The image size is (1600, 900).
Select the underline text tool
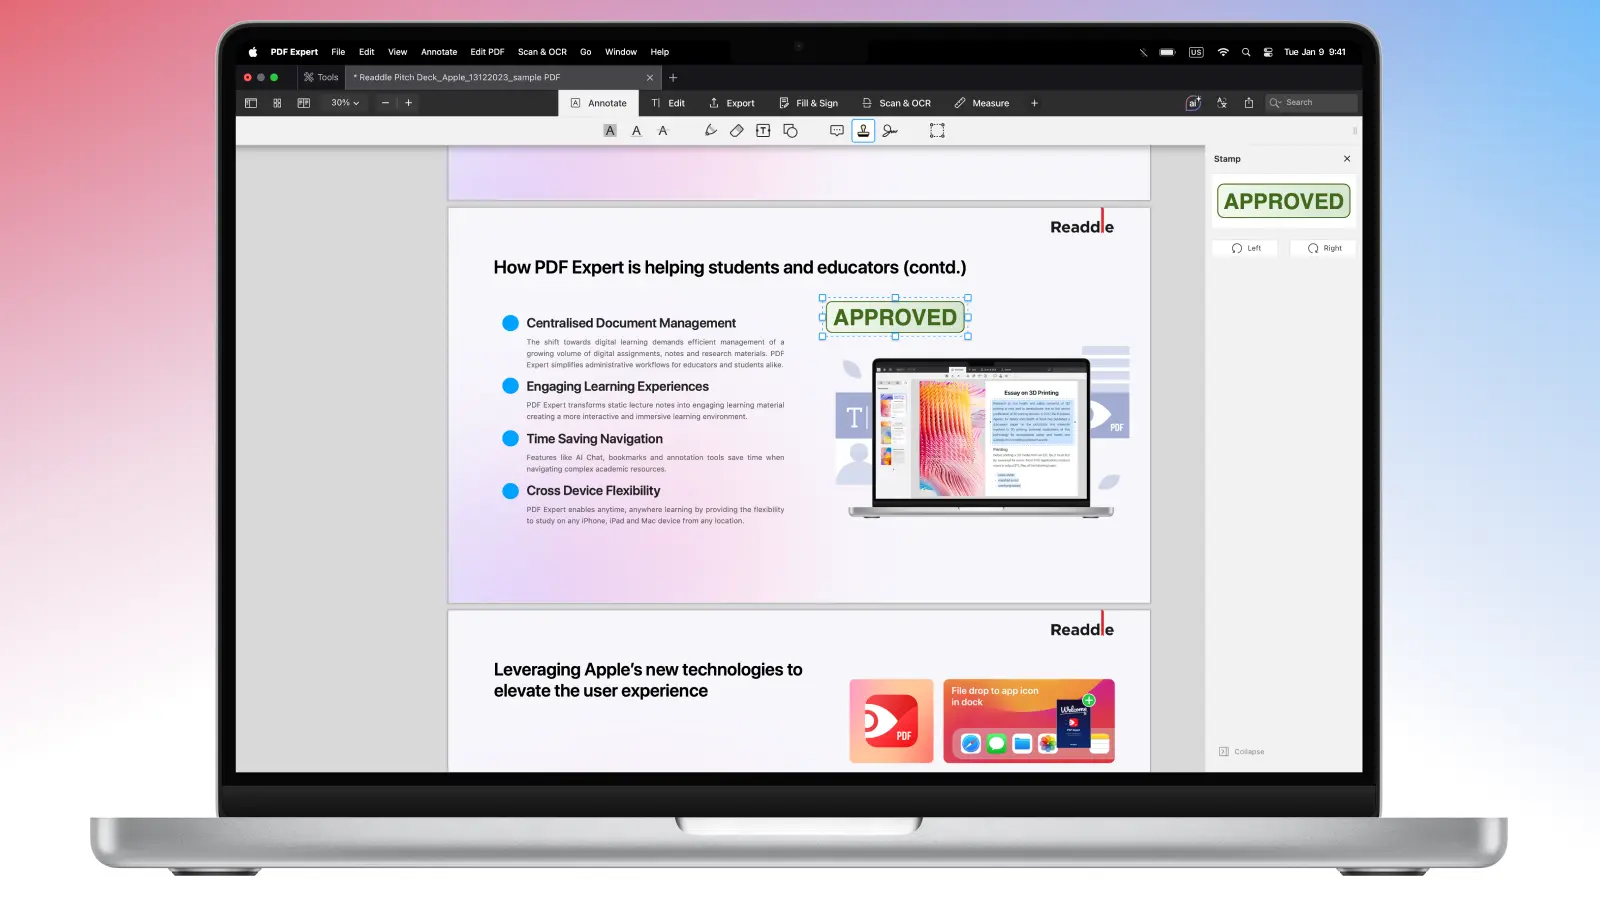[x=636, y=131]
